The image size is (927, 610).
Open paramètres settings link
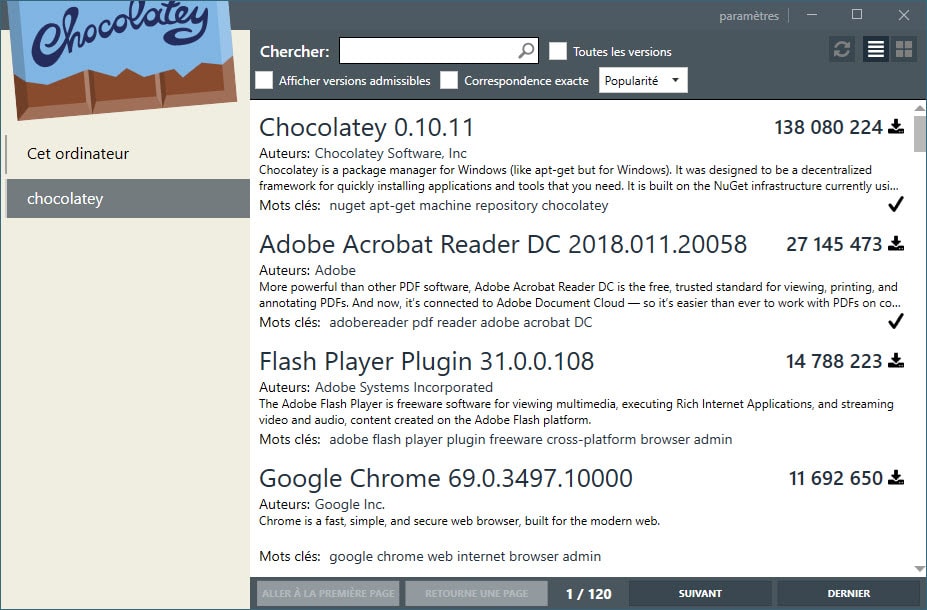[748, 16]
